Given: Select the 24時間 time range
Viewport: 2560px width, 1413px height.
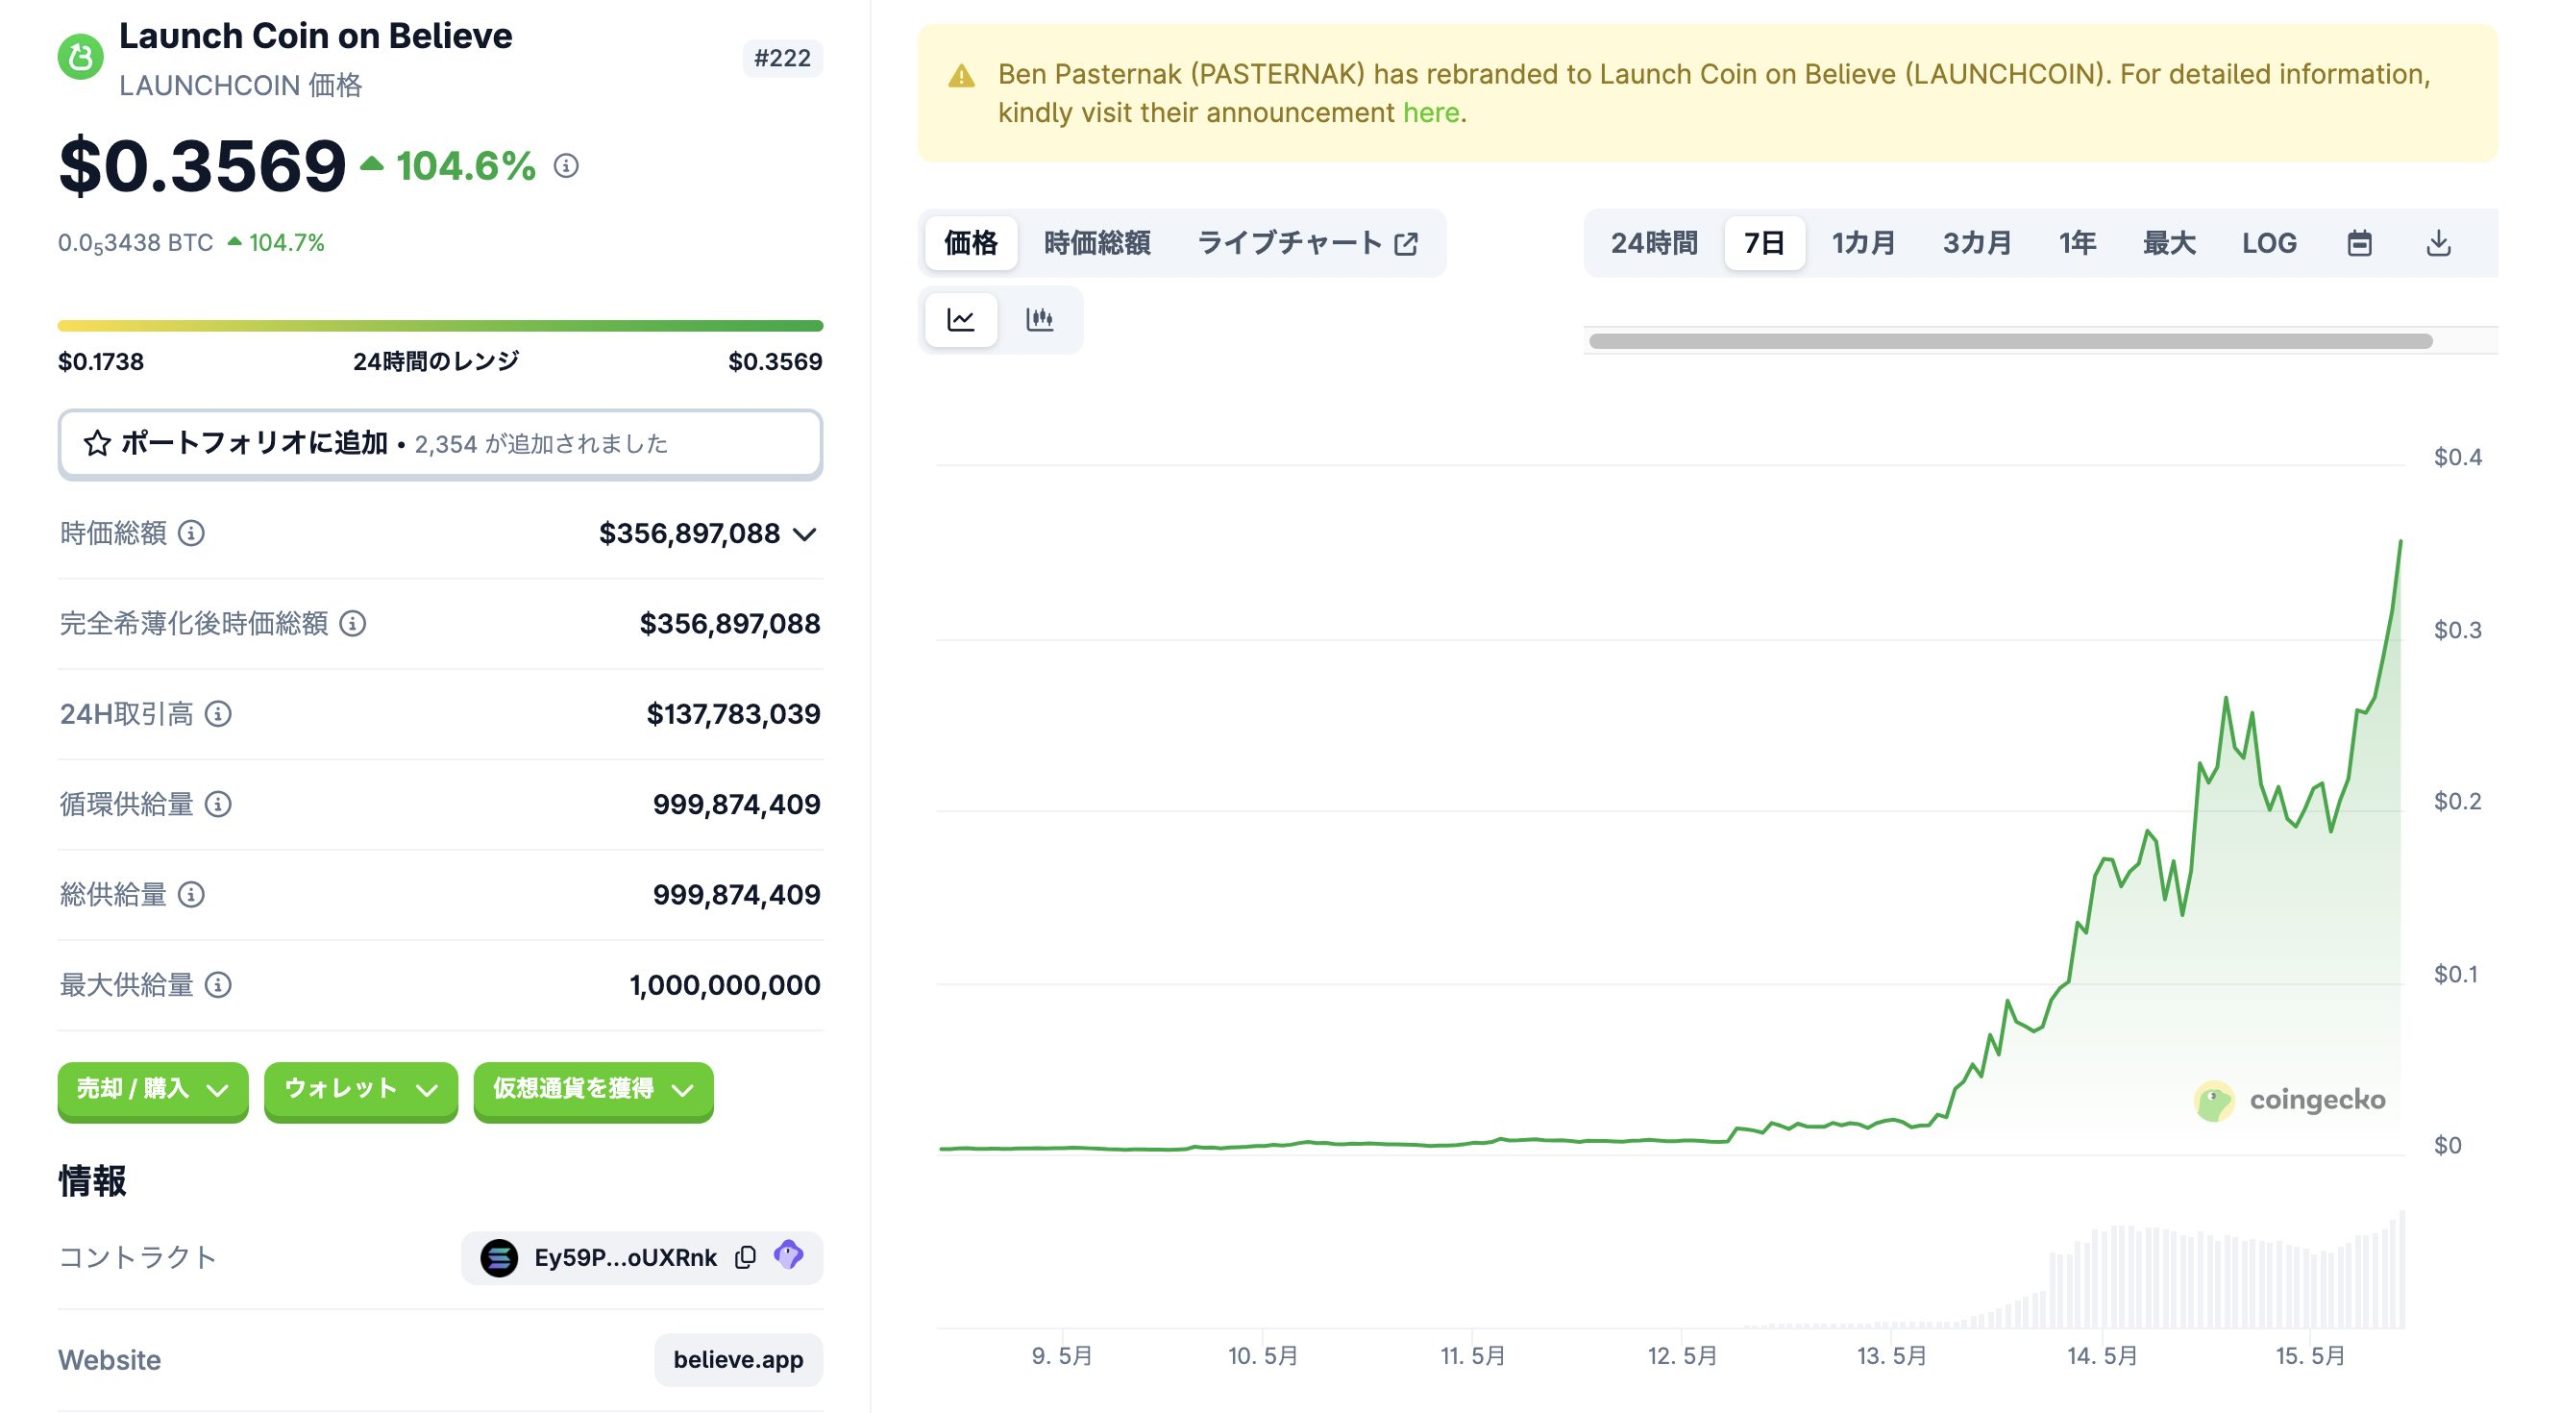Looking at the screenshot, I should [1654, 243].
